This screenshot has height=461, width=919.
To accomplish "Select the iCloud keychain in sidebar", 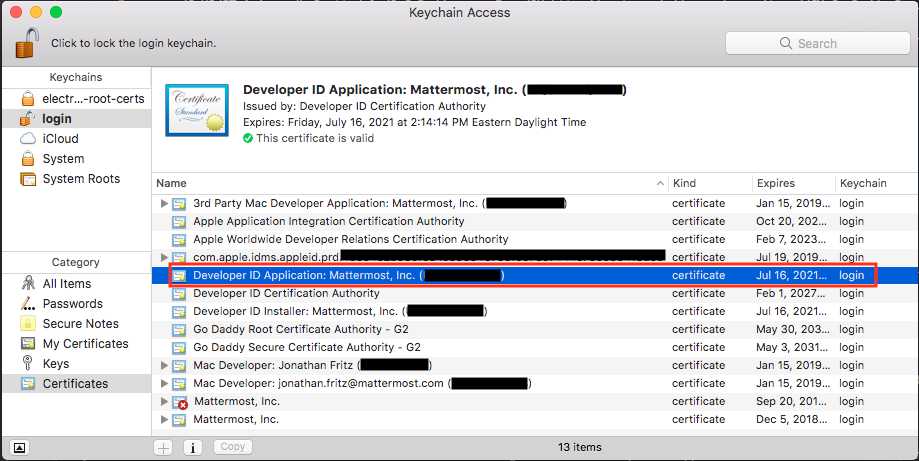I will tap(60, 139).
